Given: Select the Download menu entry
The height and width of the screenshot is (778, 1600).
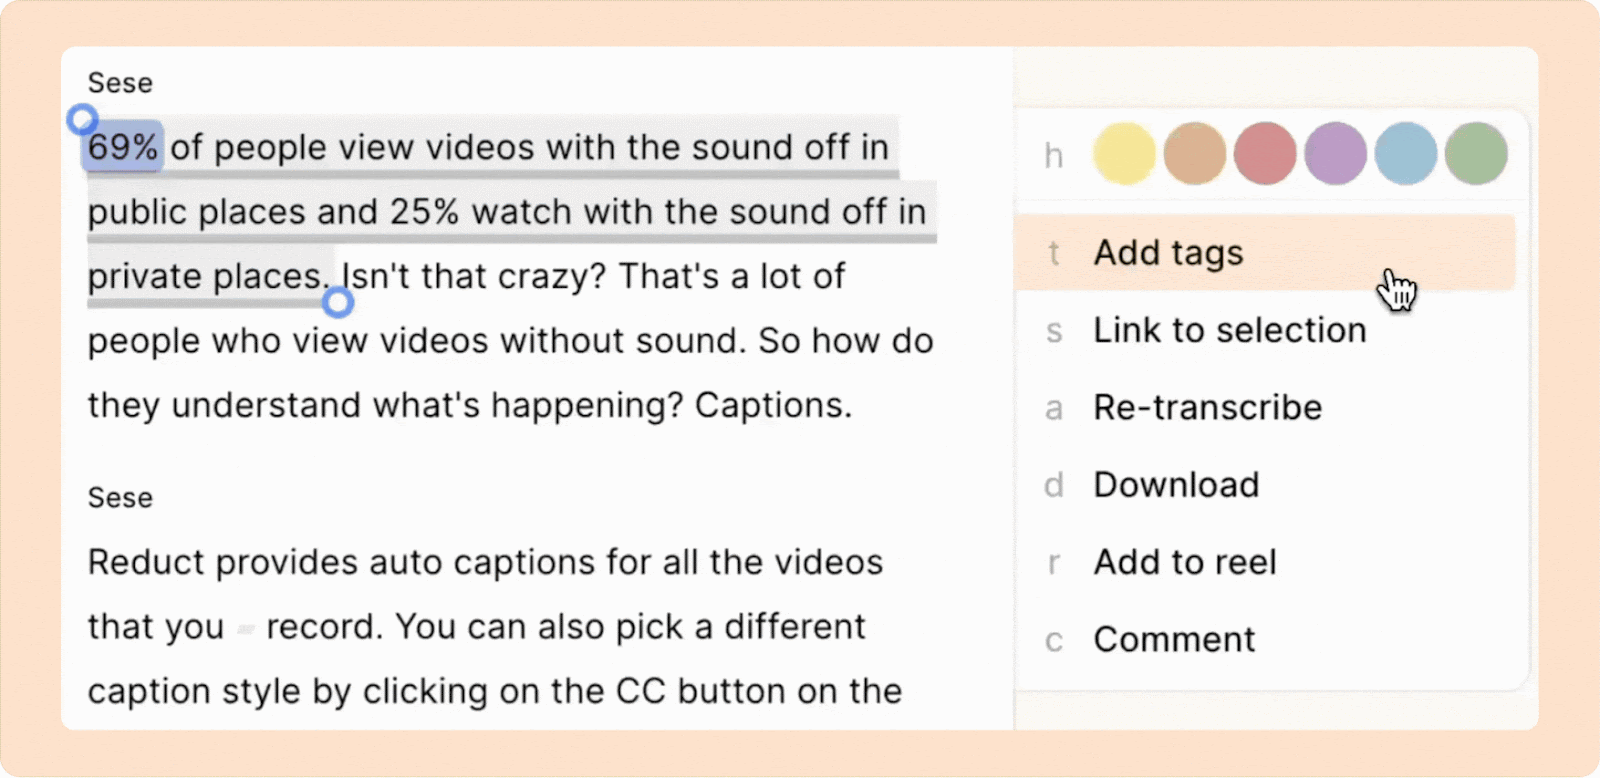Looking at the screenshot, I should [1265, 485].
